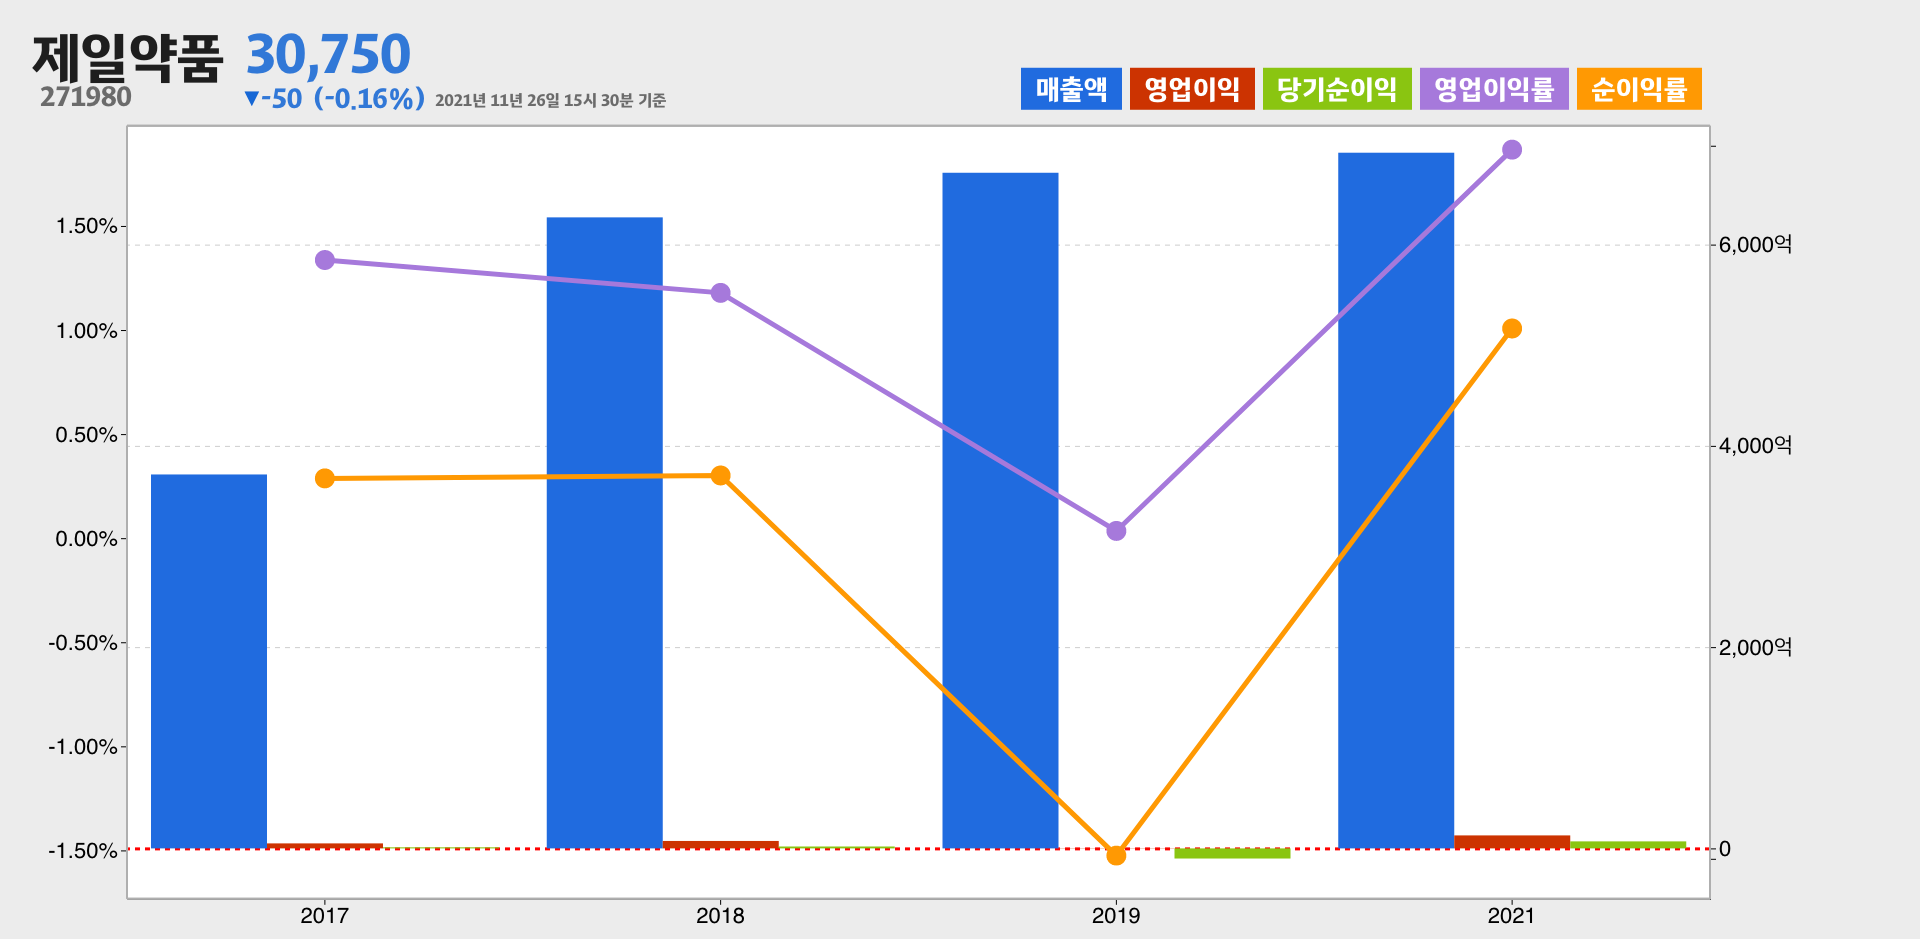Click the 제일약품 company title

coord(128,57)
